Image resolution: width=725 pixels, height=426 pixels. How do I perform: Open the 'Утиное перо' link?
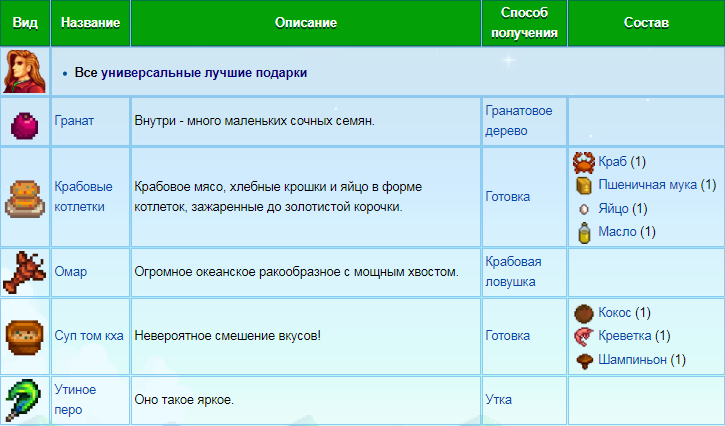[x=75, y=400]
